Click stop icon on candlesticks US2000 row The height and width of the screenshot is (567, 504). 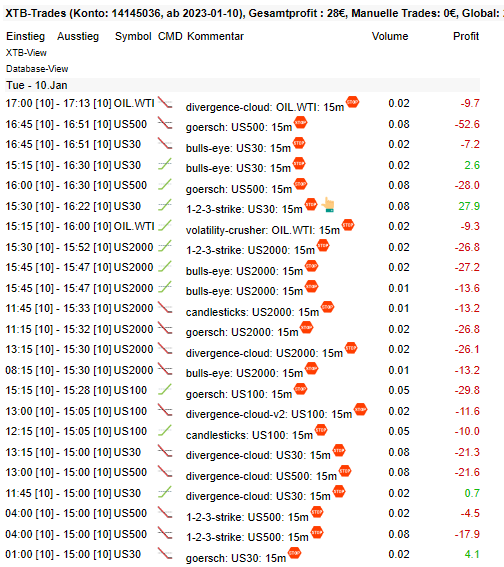pos(328,307)
